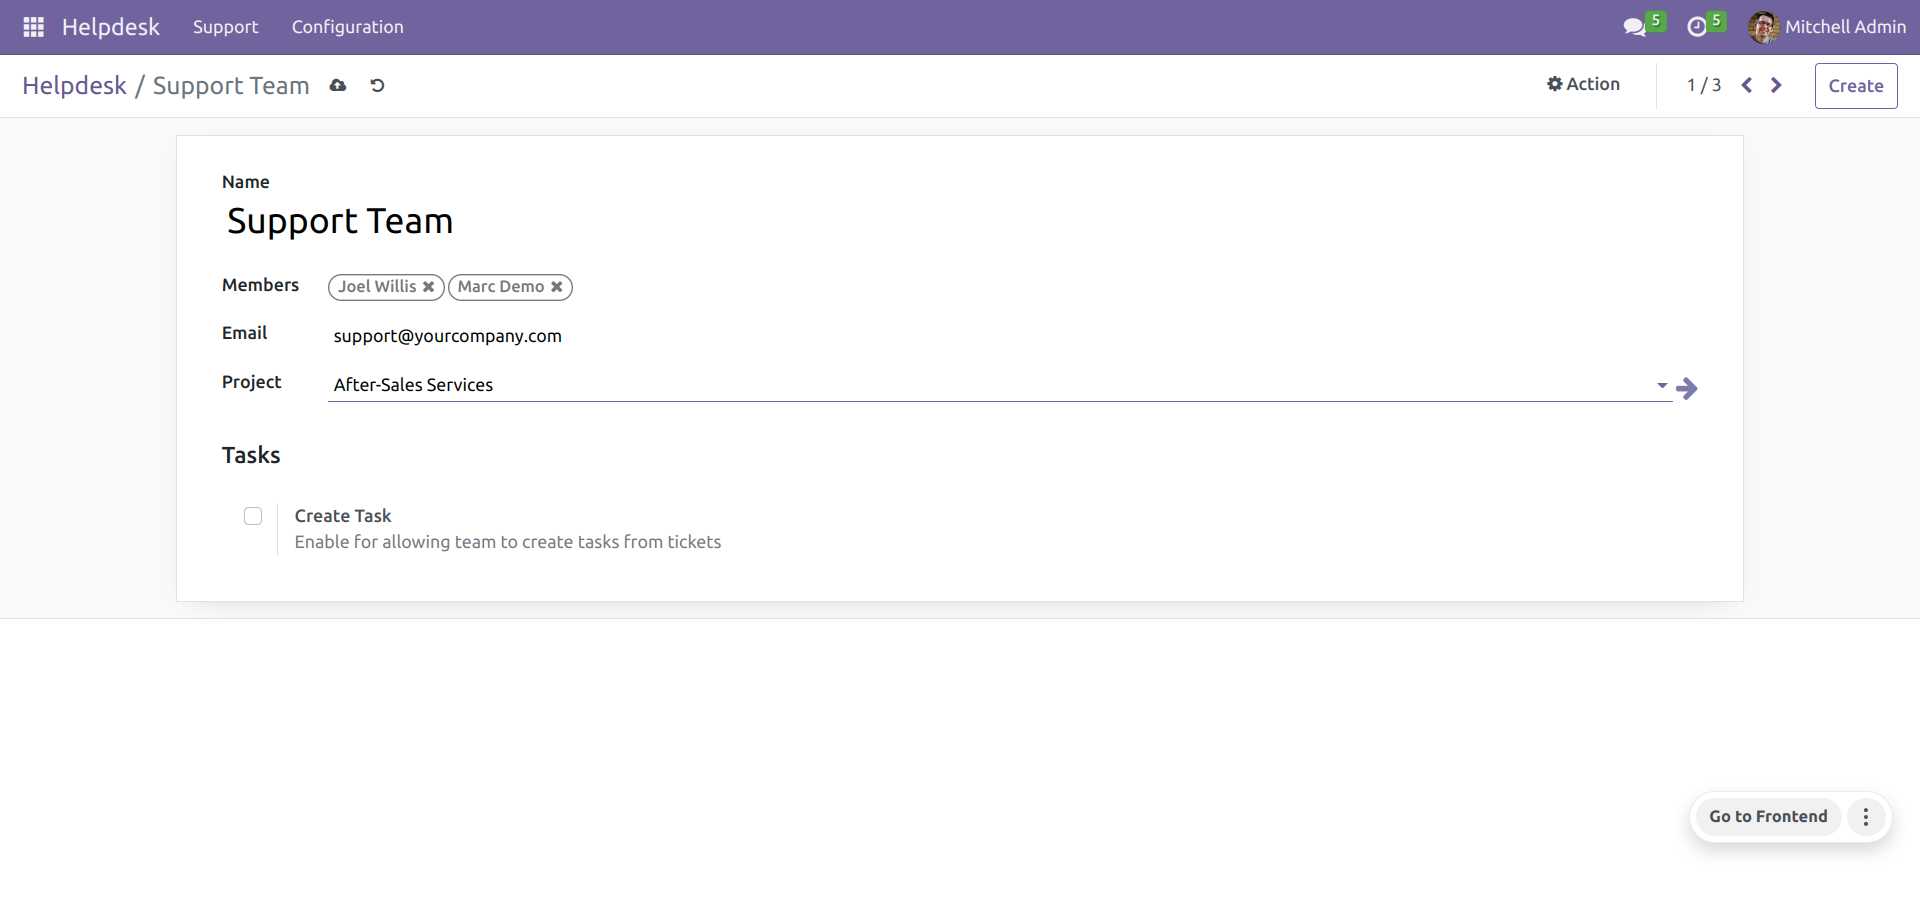Click the 1 / 3 pager counter
This screenshot has height=905, width=1920.
pos(1704,85)
